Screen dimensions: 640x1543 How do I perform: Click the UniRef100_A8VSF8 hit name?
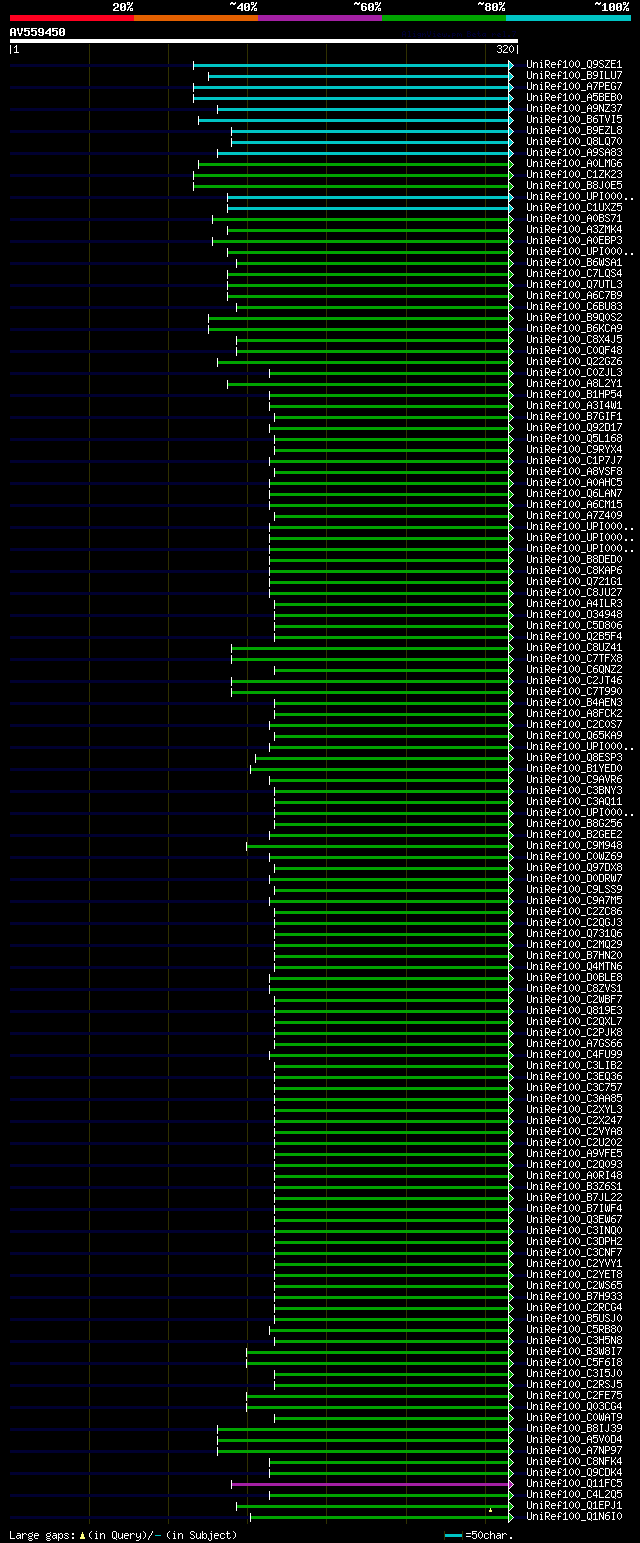coord(574,472)
